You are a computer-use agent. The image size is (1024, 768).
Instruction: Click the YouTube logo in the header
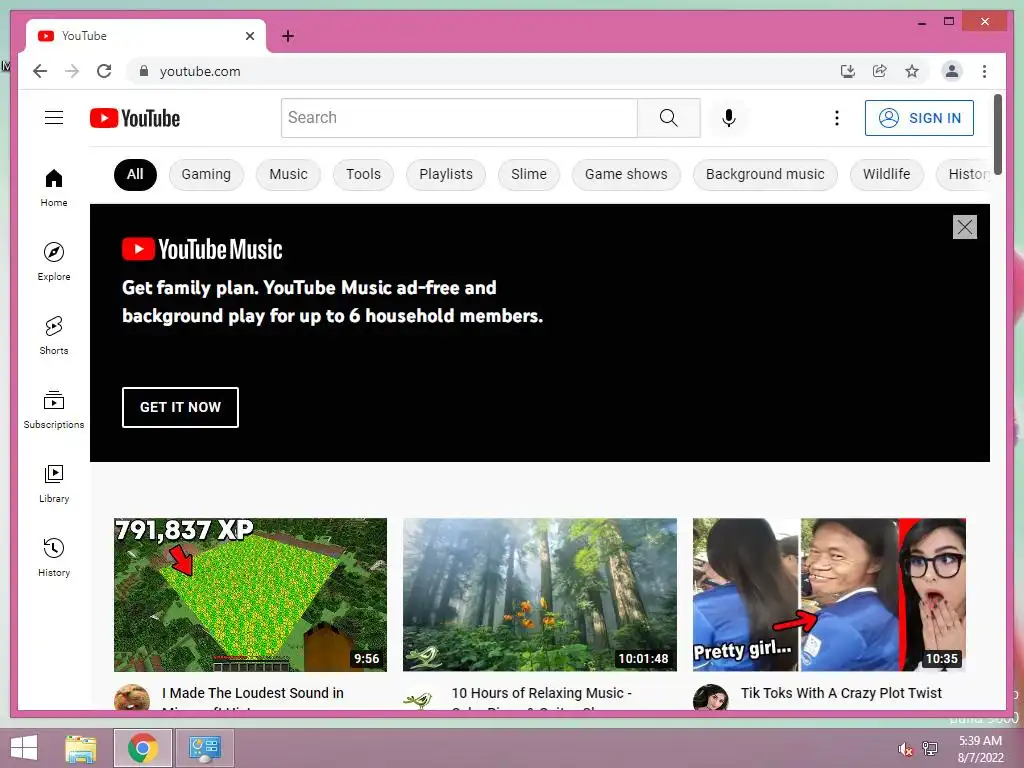pyautogui.click(x=135, y=118)
